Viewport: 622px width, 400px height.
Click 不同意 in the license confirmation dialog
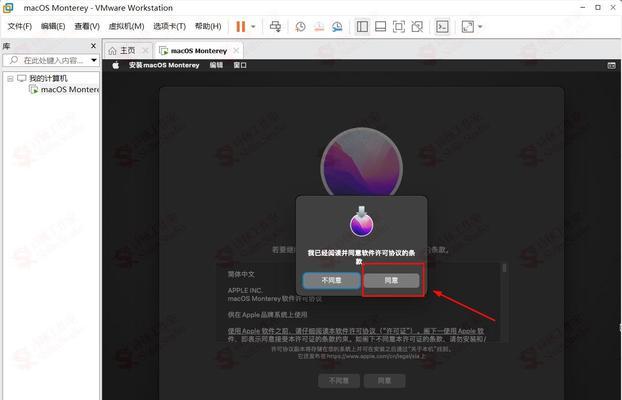(332, 281)
